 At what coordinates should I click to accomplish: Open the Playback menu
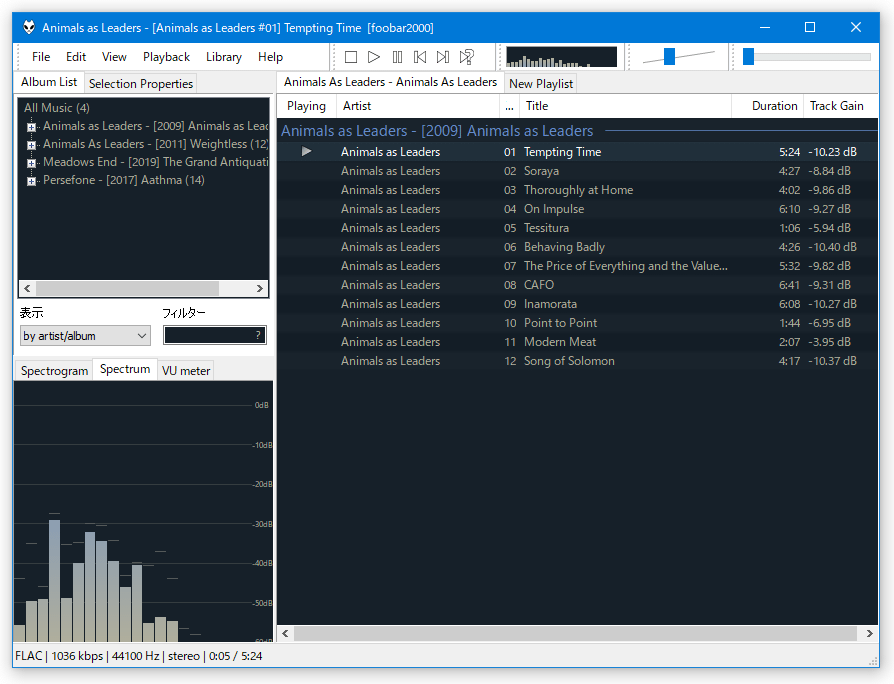(x=166, y=57)
